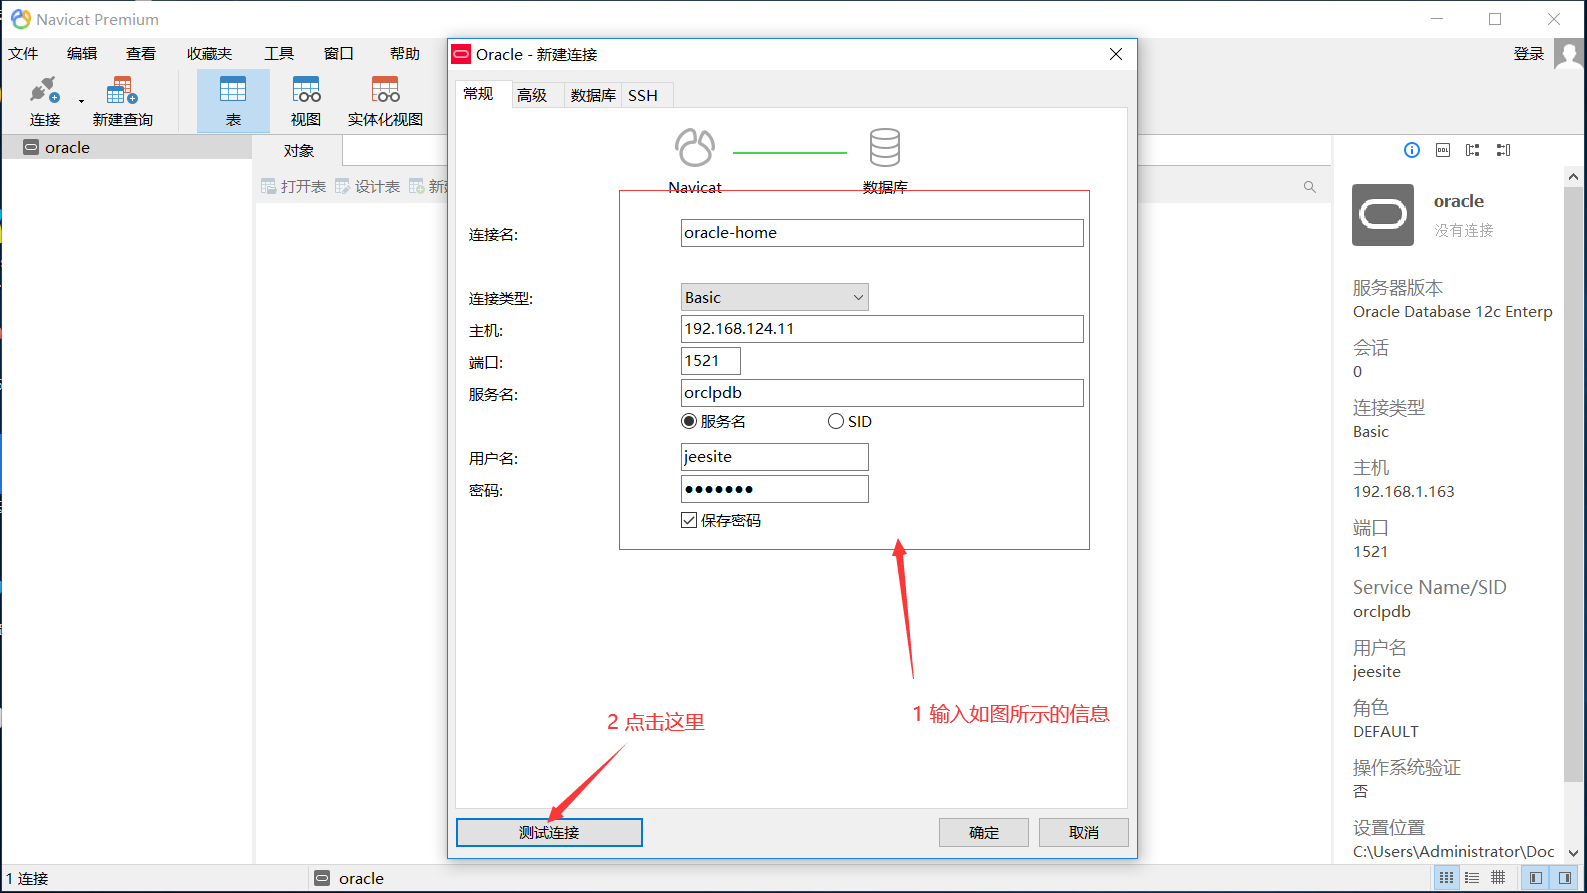
Task: Click the 连接 (Connection) toolbar icon
Action: pyautogui.click(x=45, y=101)
